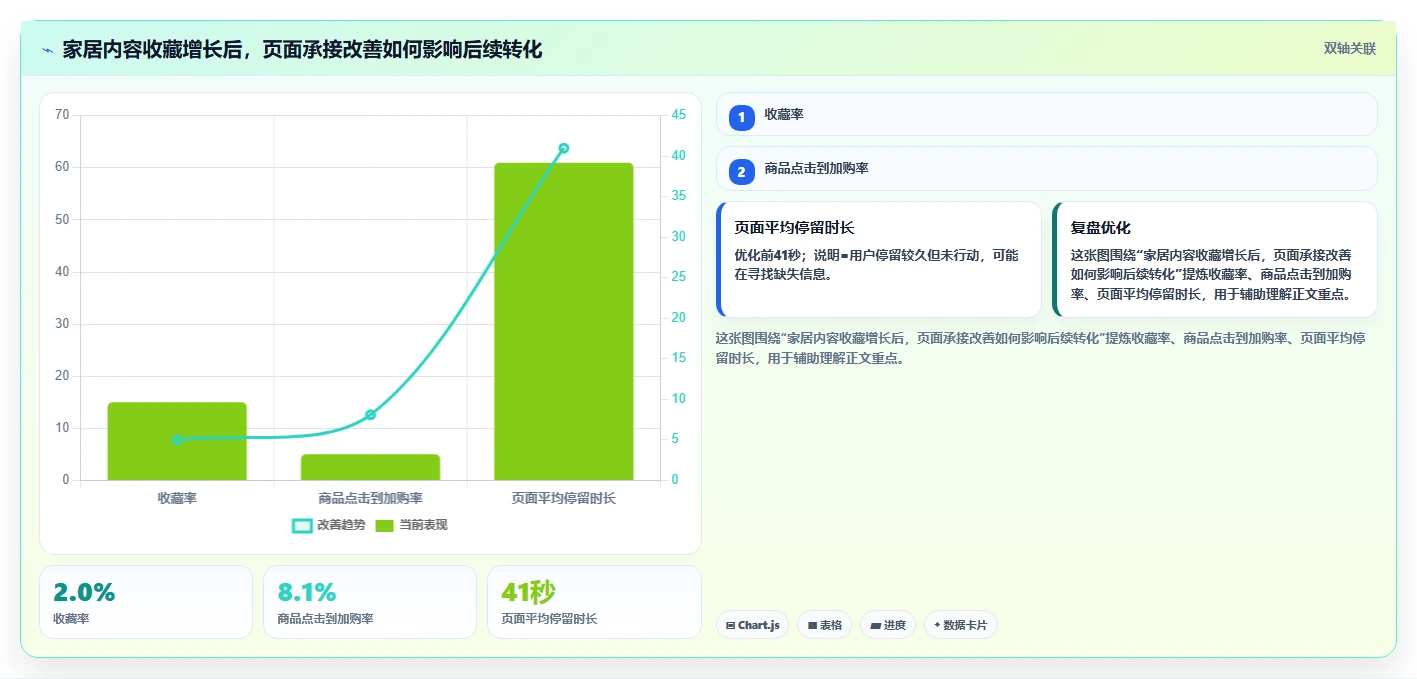Click the 进度 tag
Viewport: 1417px width, 679px height.
coord(888,625)
